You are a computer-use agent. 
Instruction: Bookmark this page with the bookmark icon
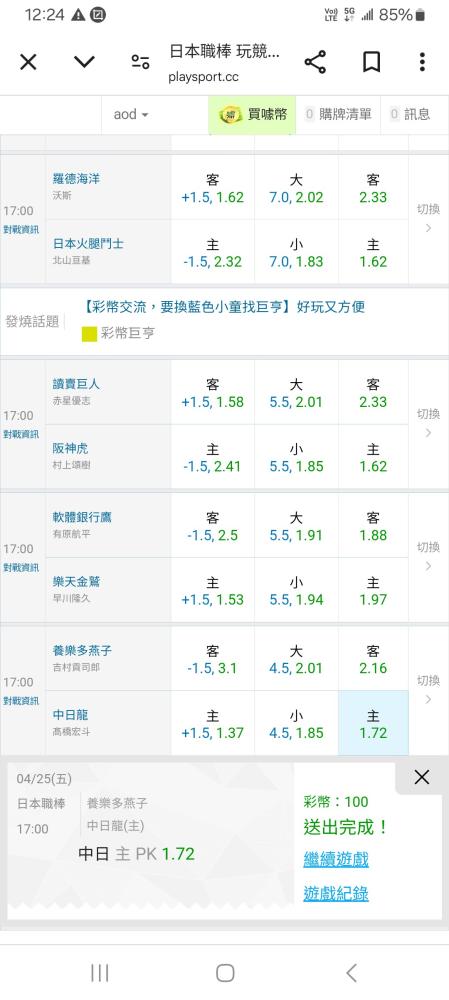coord(371,62)
